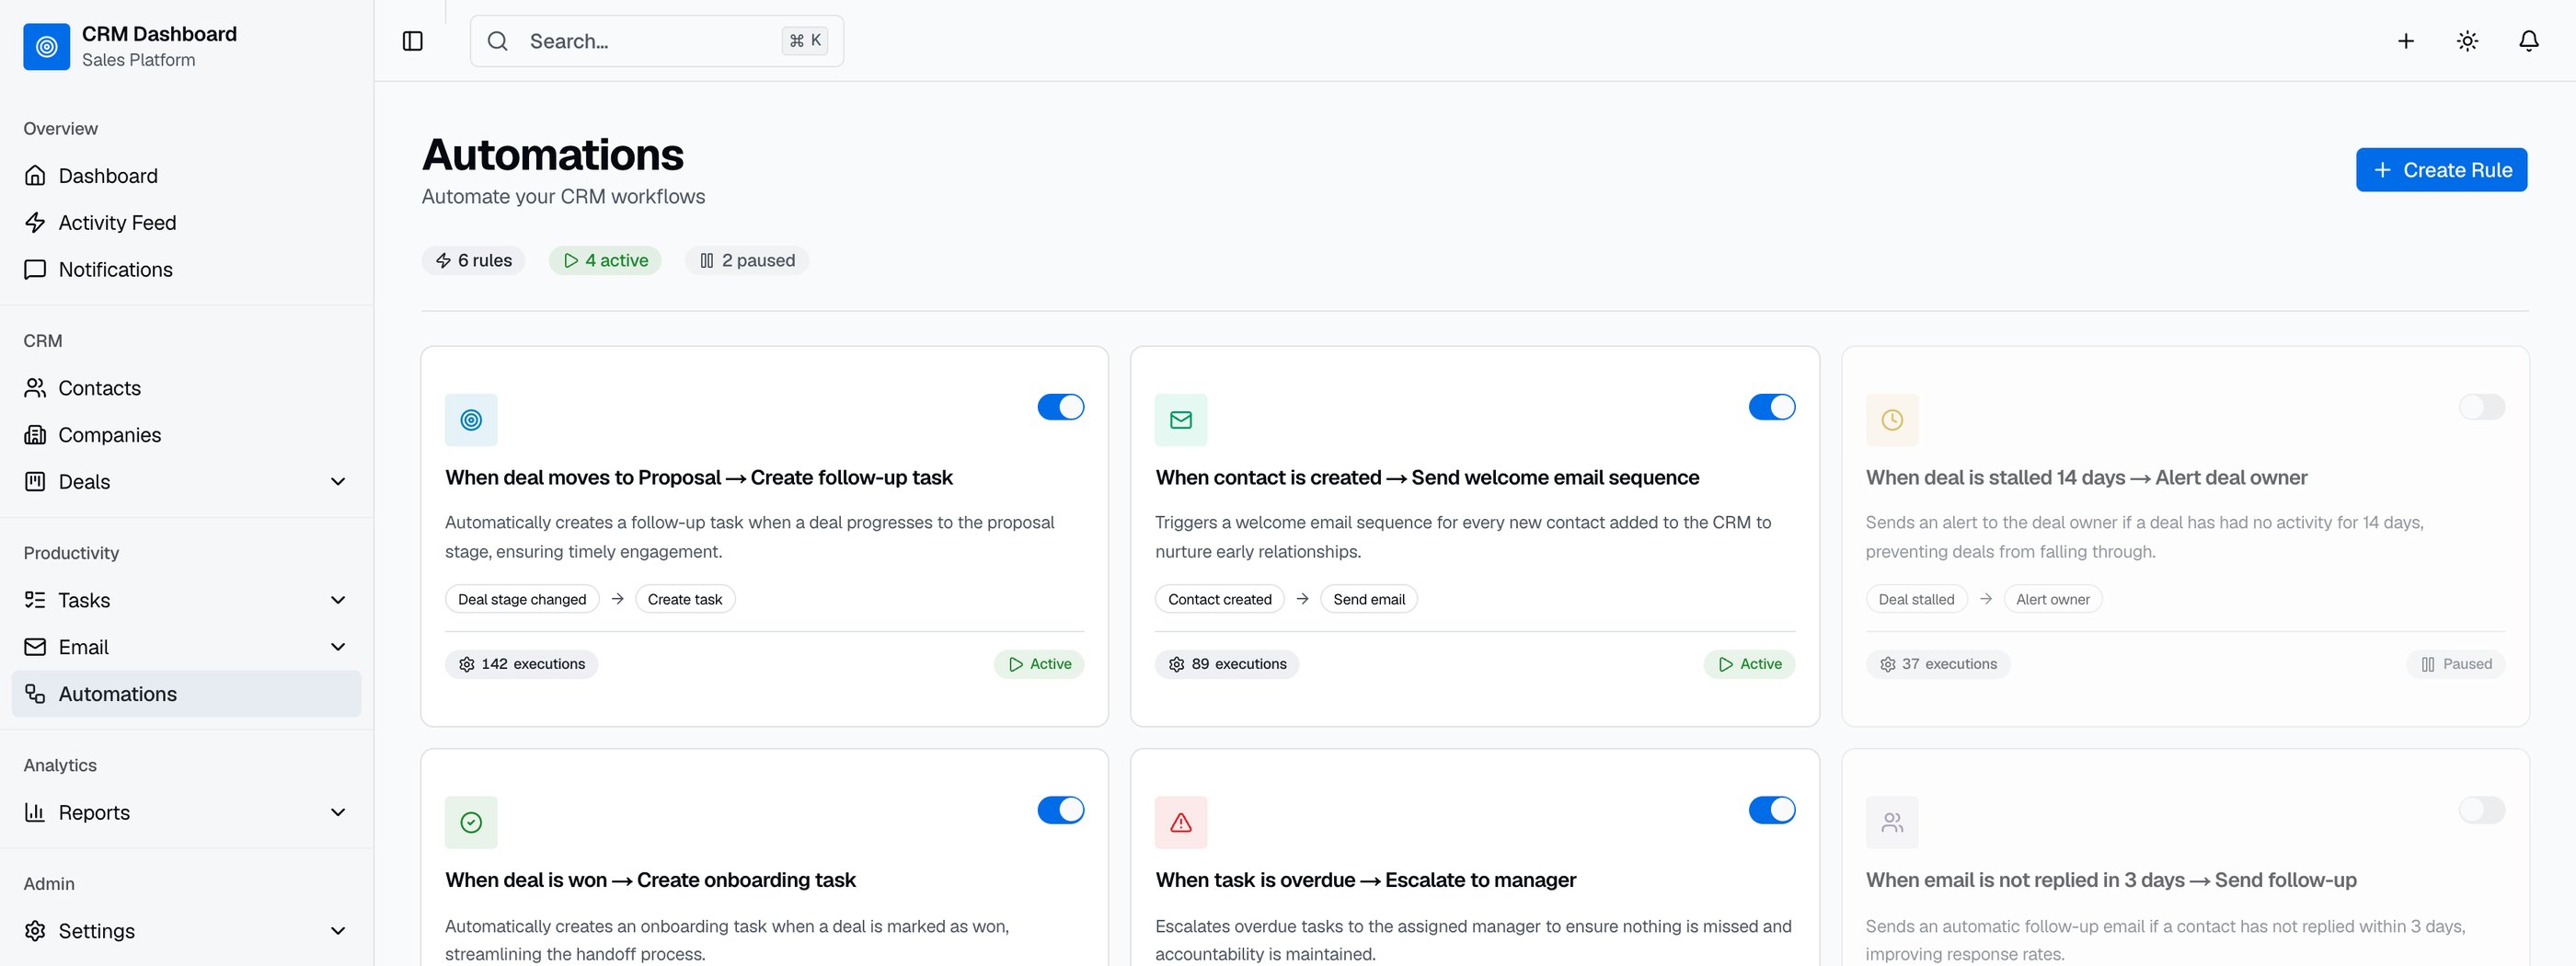This screenshot has width=2576, height=966.
Task: Click the Deals kanban icon
Action: 35,481
